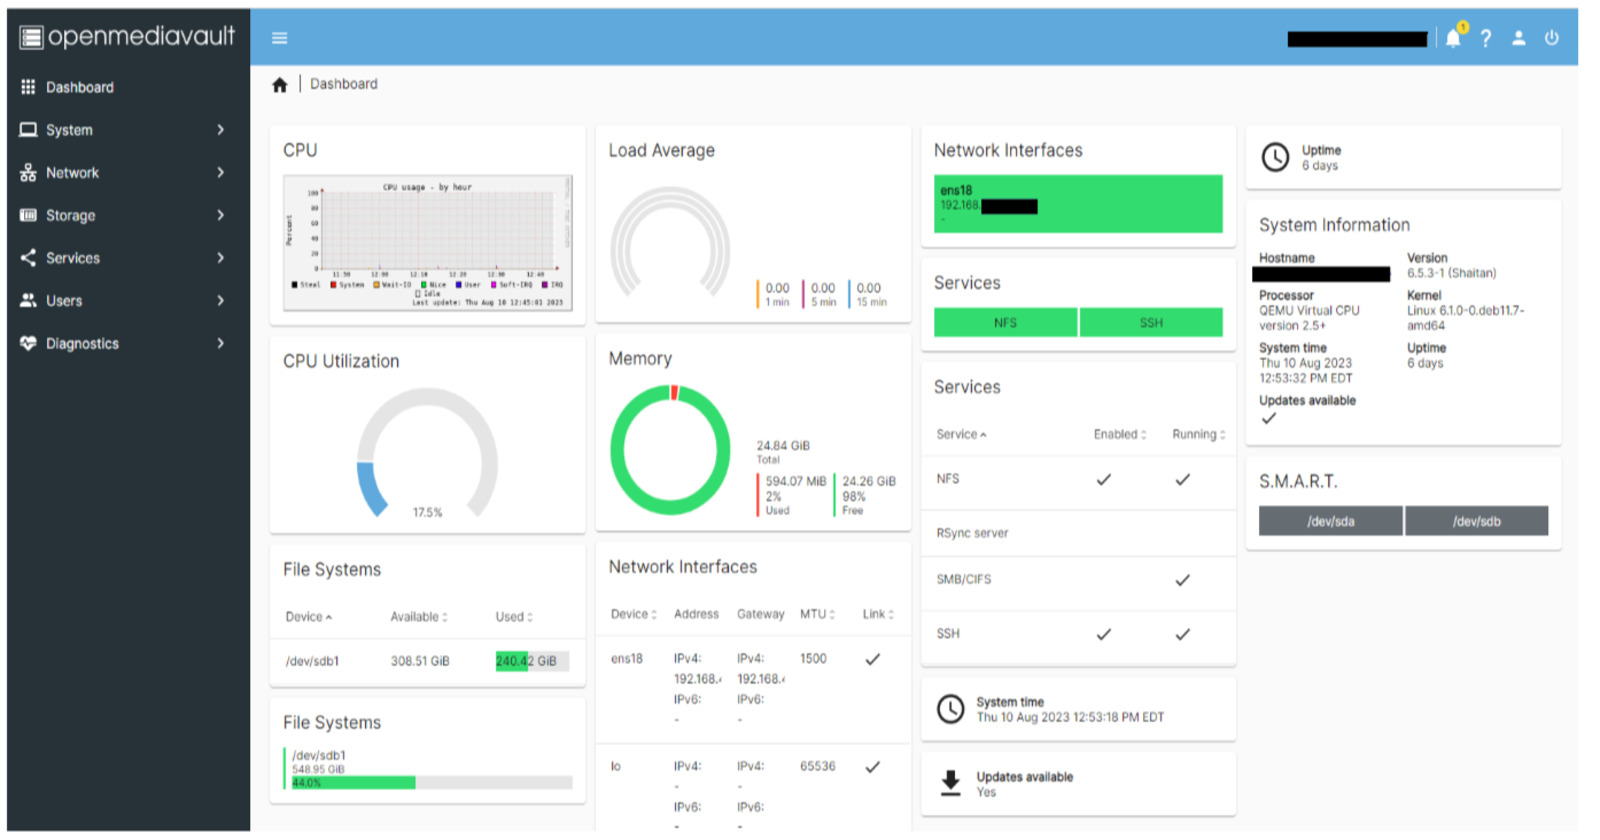This screenshot has width=1600, height=840.
Task: Click SSH running checkmark
Action: click(x=1183, y=634)
